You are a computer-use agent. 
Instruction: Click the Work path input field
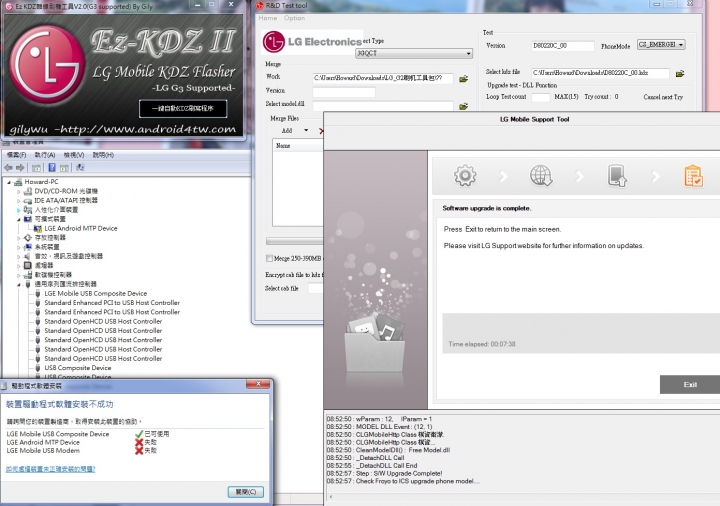point(383,78)
